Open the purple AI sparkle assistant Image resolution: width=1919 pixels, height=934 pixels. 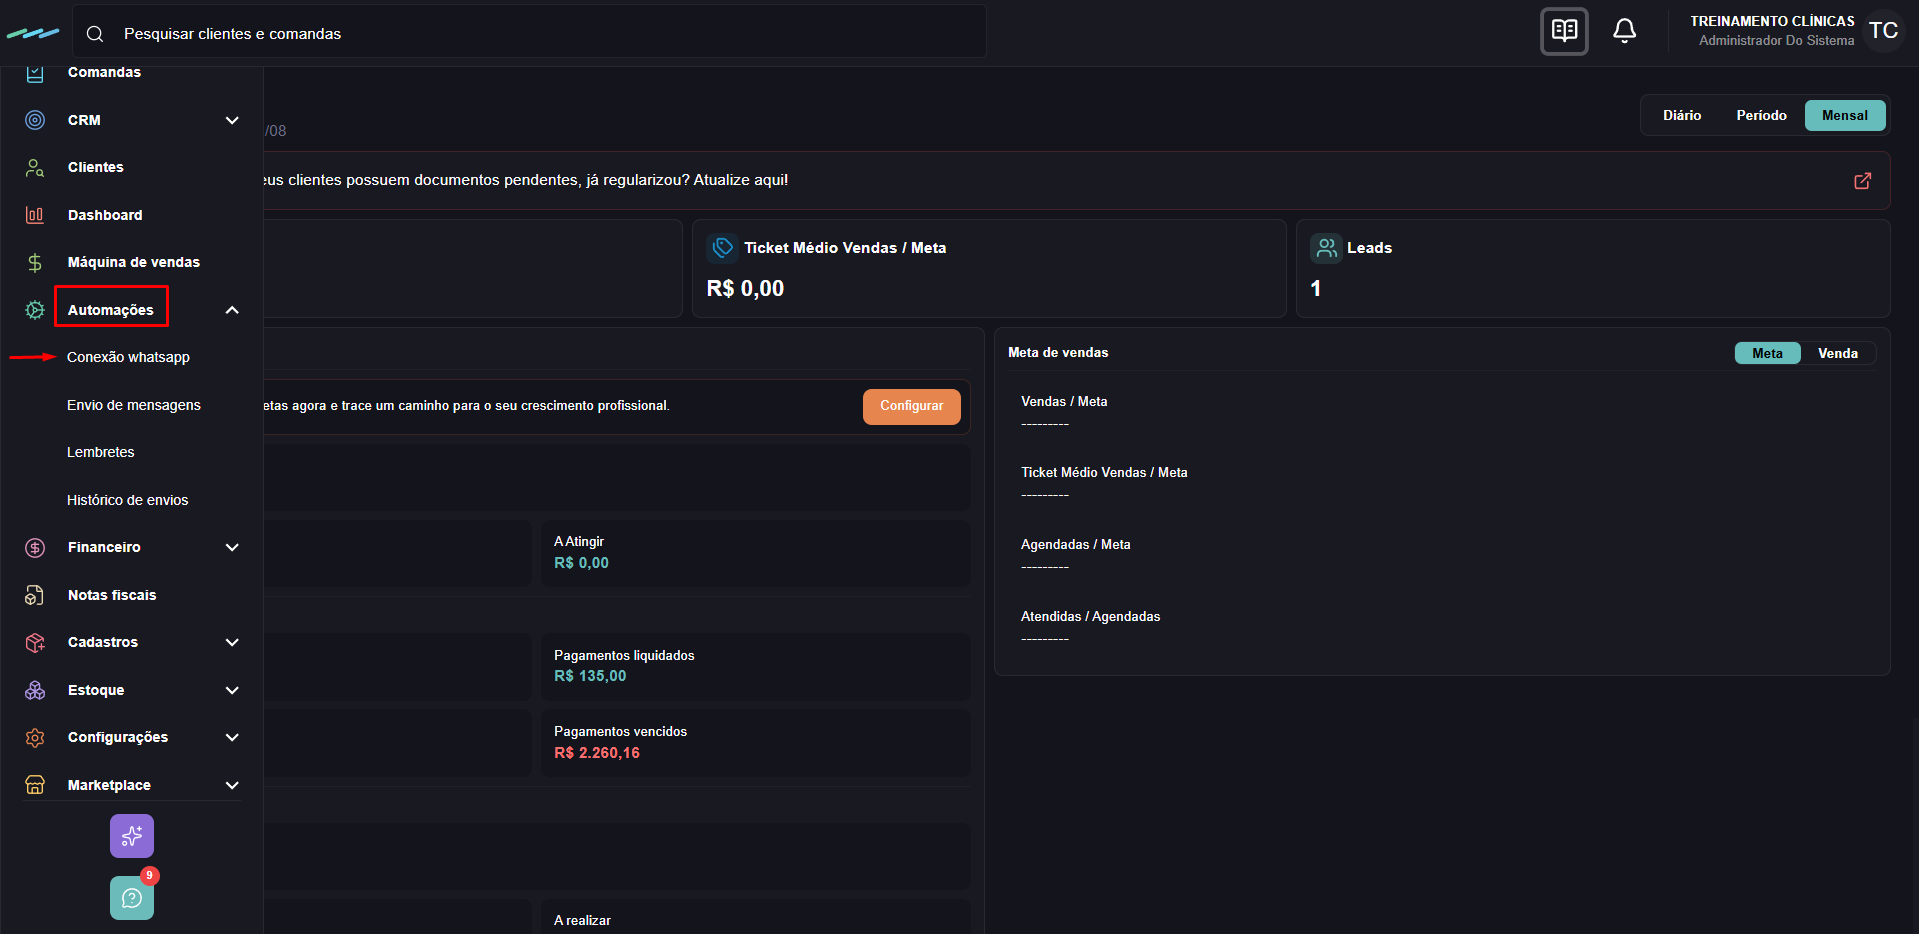point(132,836)
